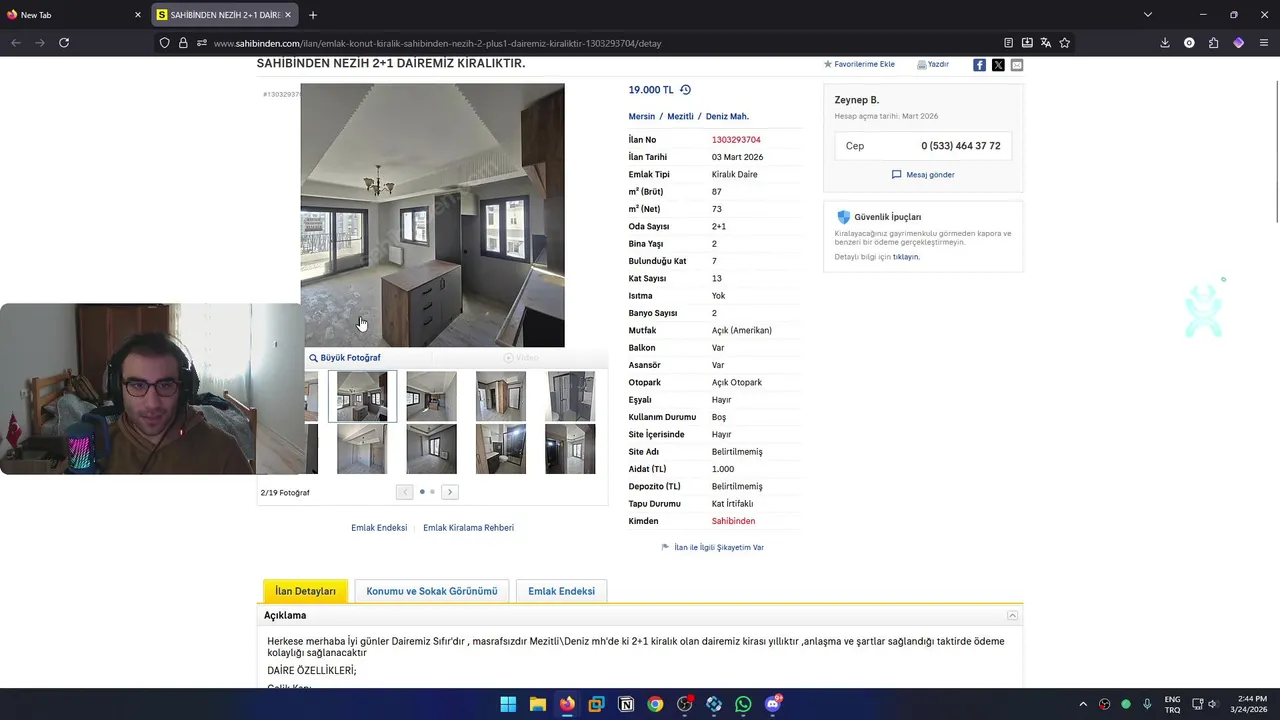Open the taskbar clock and date
Image resolution: width=1280 pixels, height=720 pixels.
(x=1250, y=704)
